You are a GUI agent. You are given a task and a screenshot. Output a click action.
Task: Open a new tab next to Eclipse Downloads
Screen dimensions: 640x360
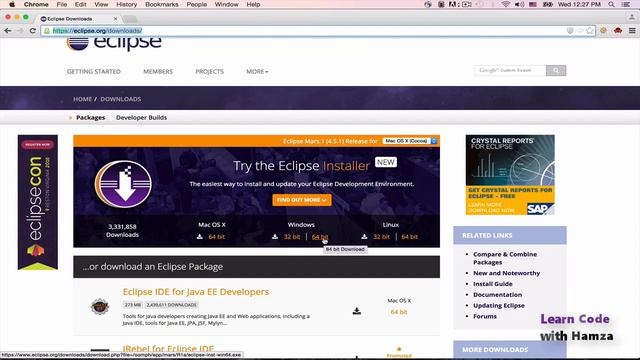point(130,19)
